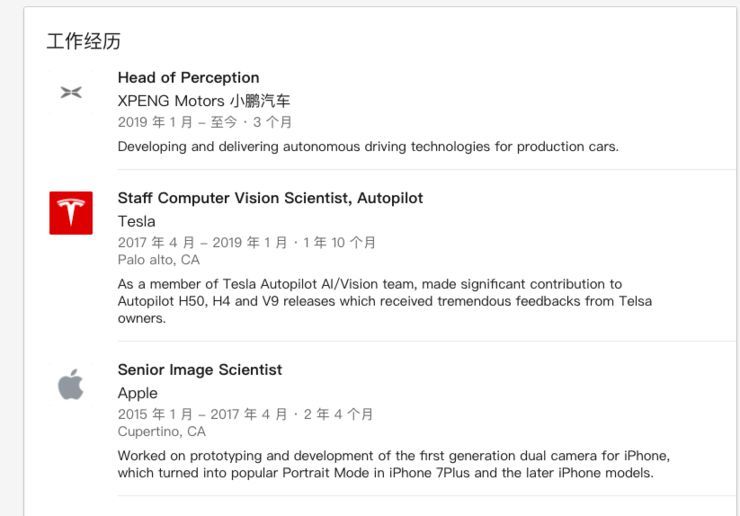740x516 pixels.
Task: Open the Head of Perception job title
Action: click(x=188, y=78)
